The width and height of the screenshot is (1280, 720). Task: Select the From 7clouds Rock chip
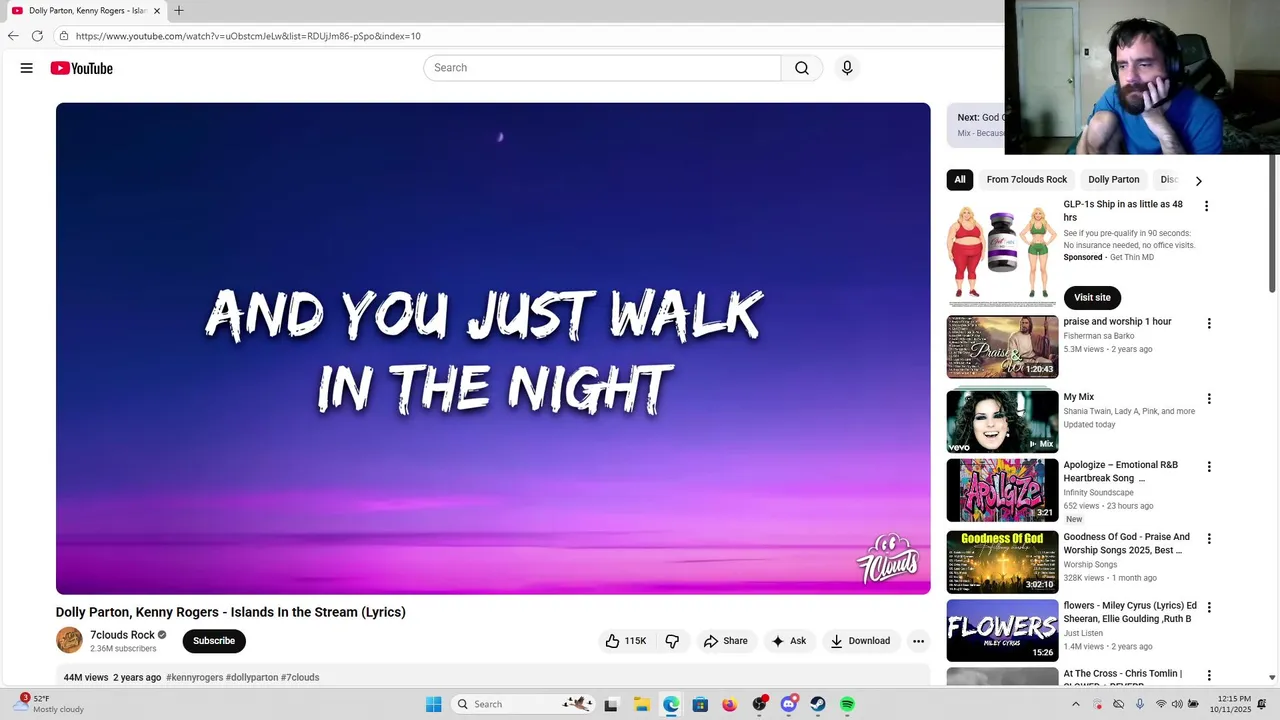pyautogui.click(x=1027, y=180)
